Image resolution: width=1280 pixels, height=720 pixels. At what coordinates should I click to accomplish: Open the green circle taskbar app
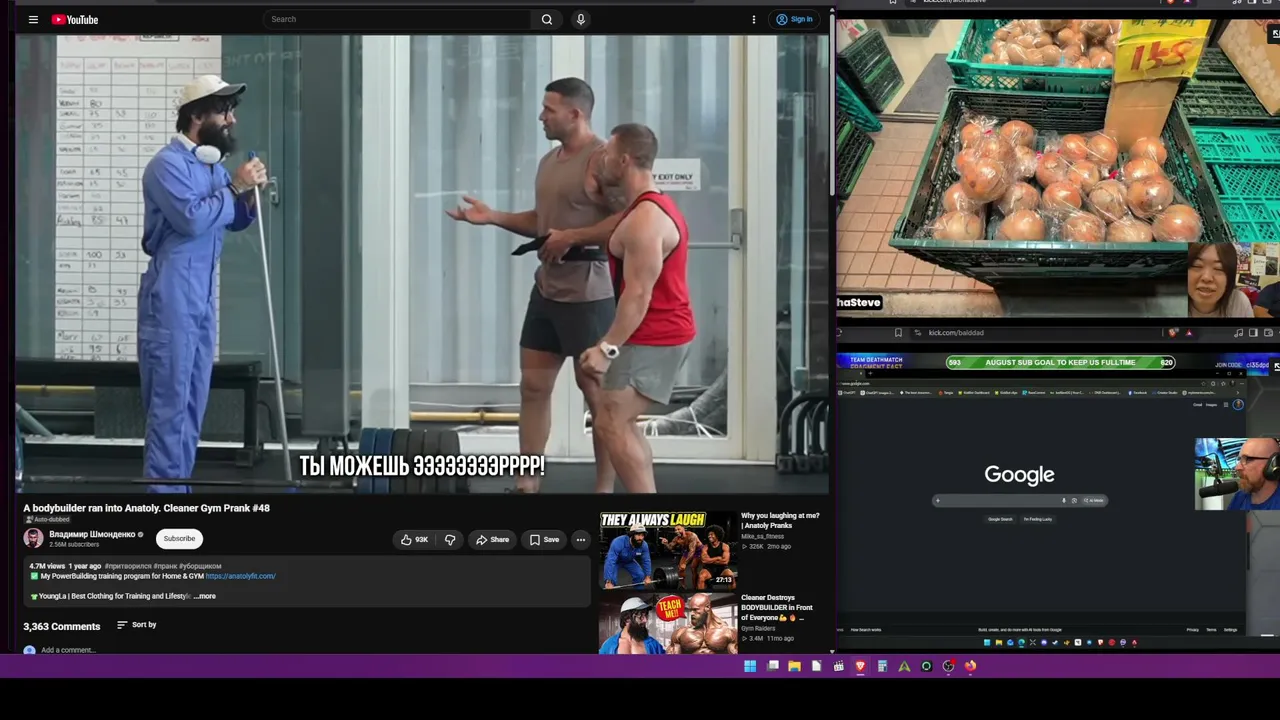926,666
